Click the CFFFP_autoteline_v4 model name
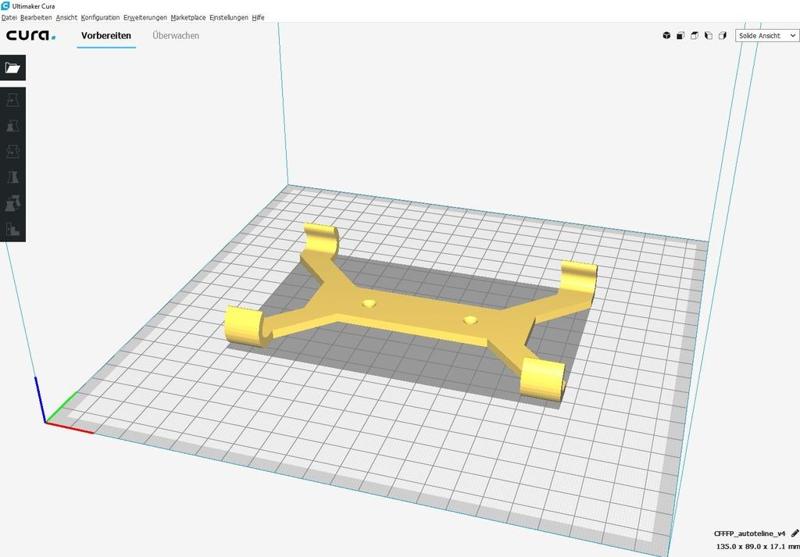 point(749,534)
